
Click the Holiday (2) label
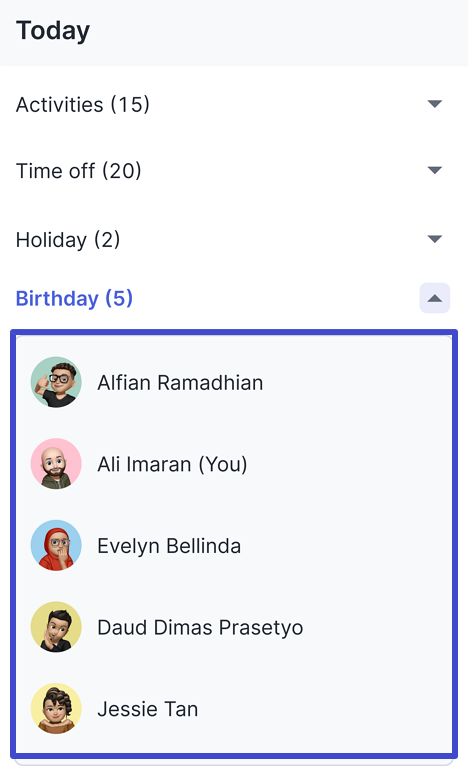(68, 240)
